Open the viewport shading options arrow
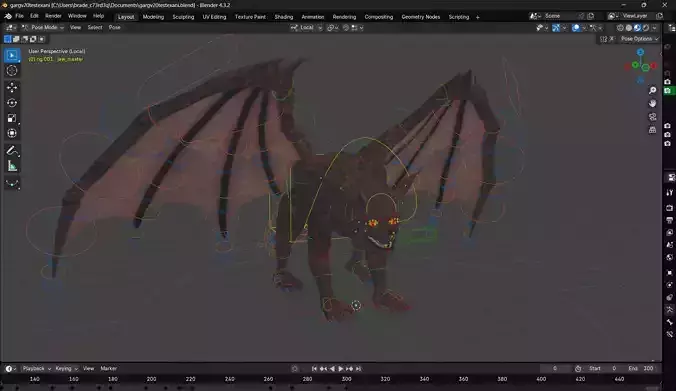 tap(654, 28)
